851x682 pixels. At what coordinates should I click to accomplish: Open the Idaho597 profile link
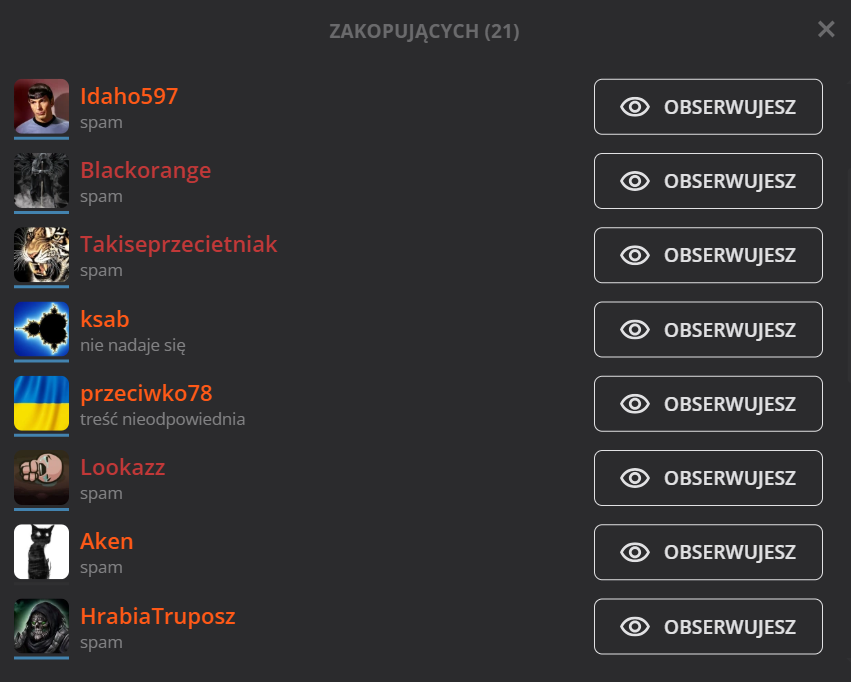(x=129, y=96)
